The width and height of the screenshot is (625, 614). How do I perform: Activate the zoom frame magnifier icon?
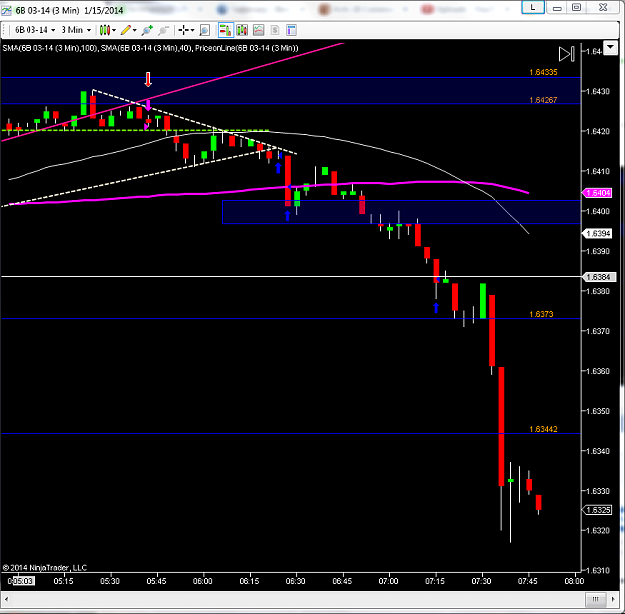pyautogui.click(x=204, y=30)
